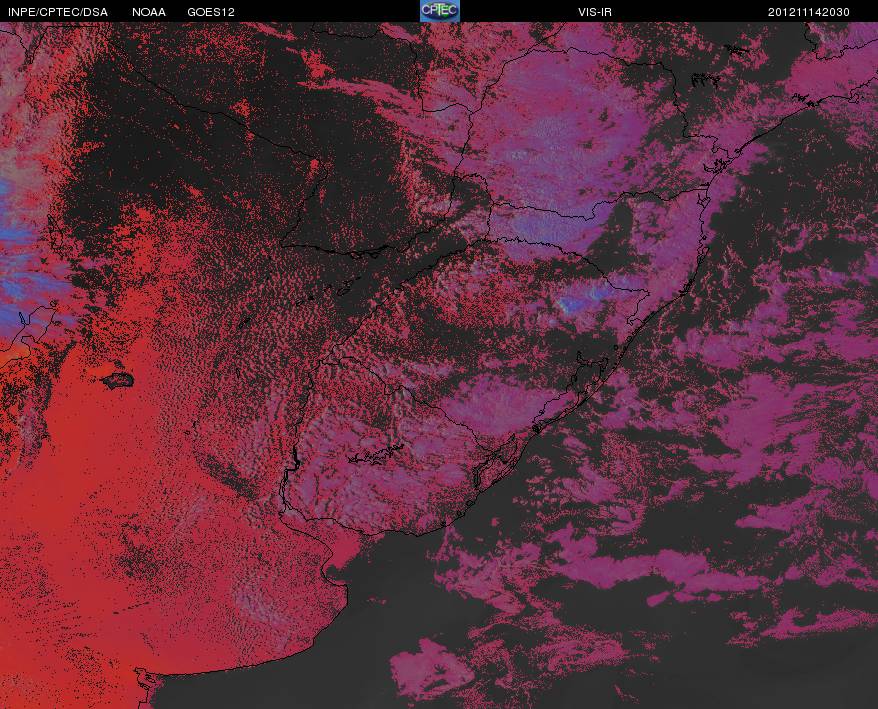Click the timestamp 201211142030
This screenshot has height=709, width=878.
tap(809, 12)
